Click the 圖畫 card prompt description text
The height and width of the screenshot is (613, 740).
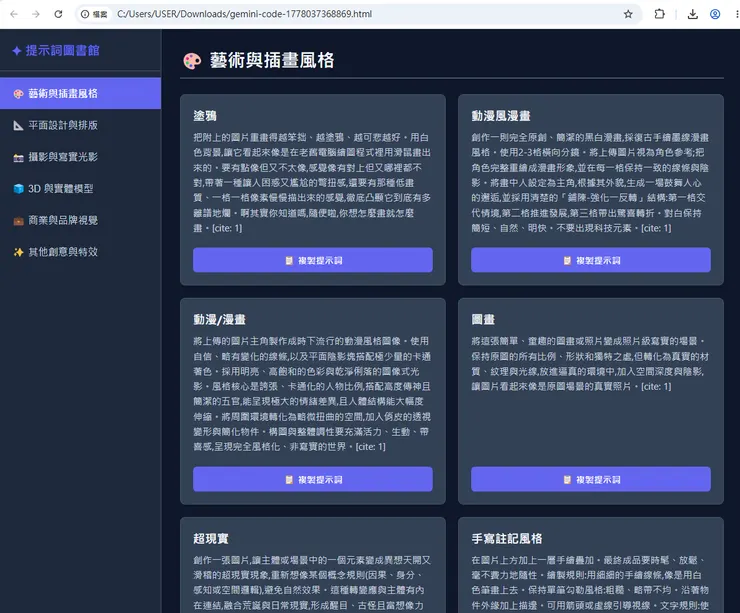pyautogui.click(x=590, y=363)
